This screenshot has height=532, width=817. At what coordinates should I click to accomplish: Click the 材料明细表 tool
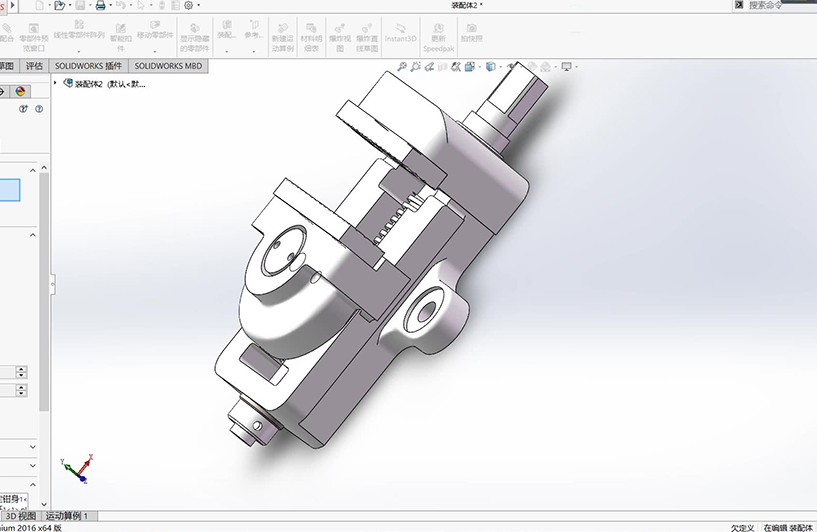click(x=311, y=38)
